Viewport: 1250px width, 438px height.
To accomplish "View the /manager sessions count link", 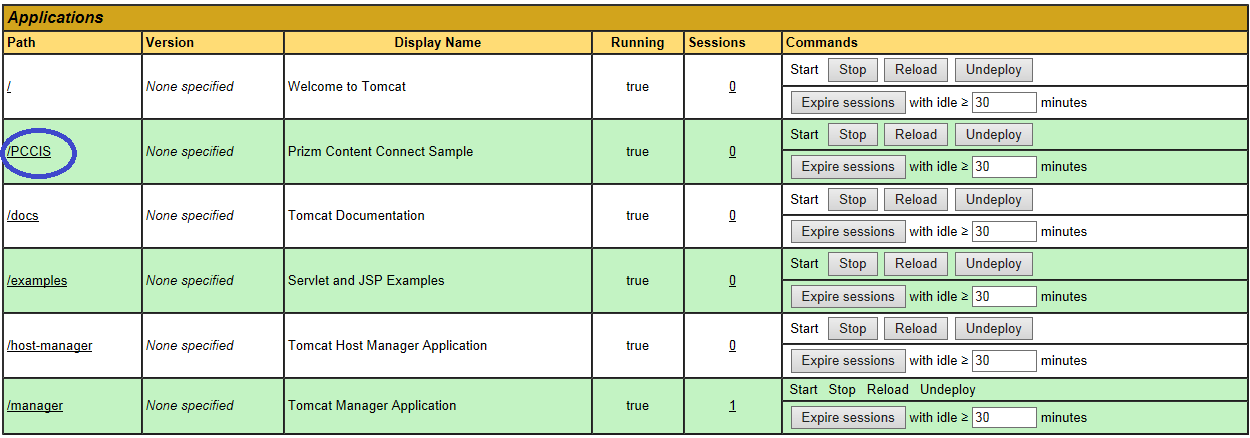I will [732, 406].
